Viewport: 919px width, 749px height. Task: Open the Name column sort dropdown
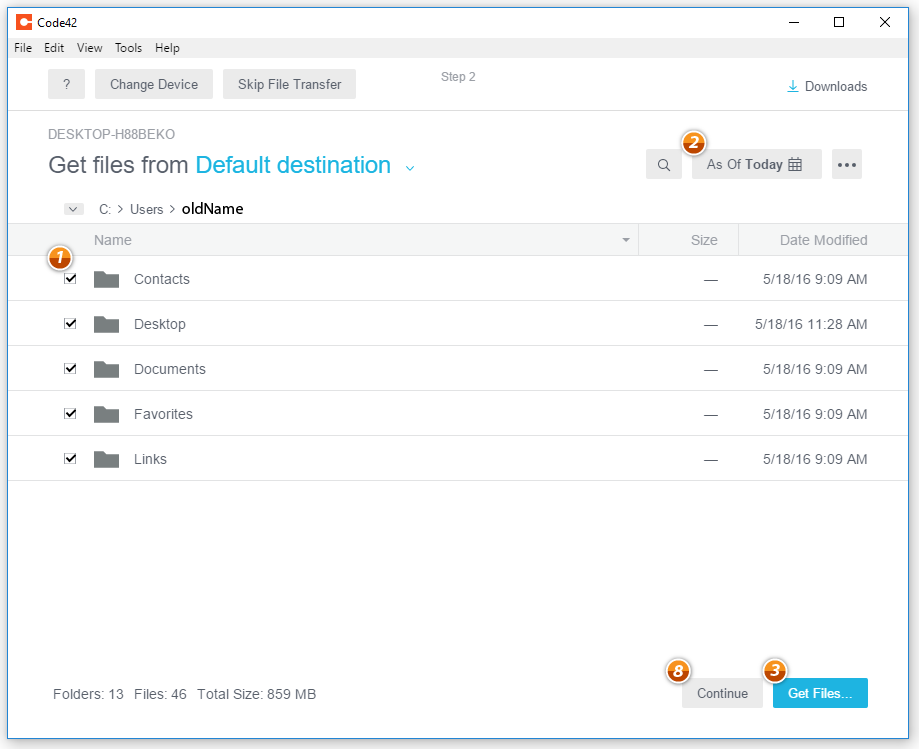click(x=625, y=240)
